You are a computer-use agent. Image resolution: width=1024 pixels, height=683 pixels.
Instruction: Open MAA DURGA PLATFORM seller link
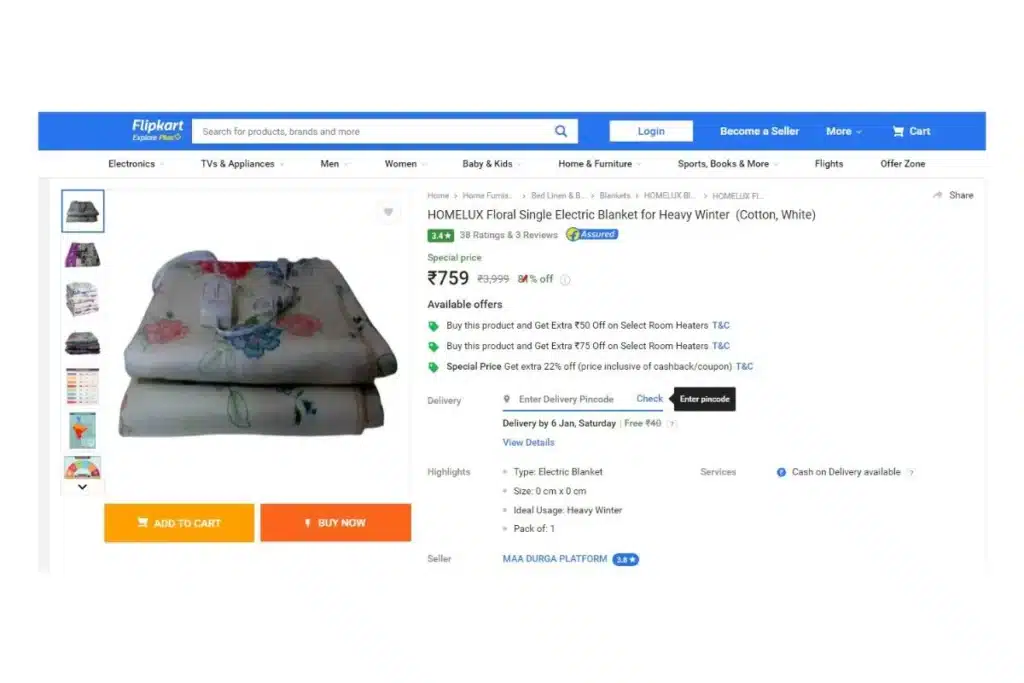(554, 559)
